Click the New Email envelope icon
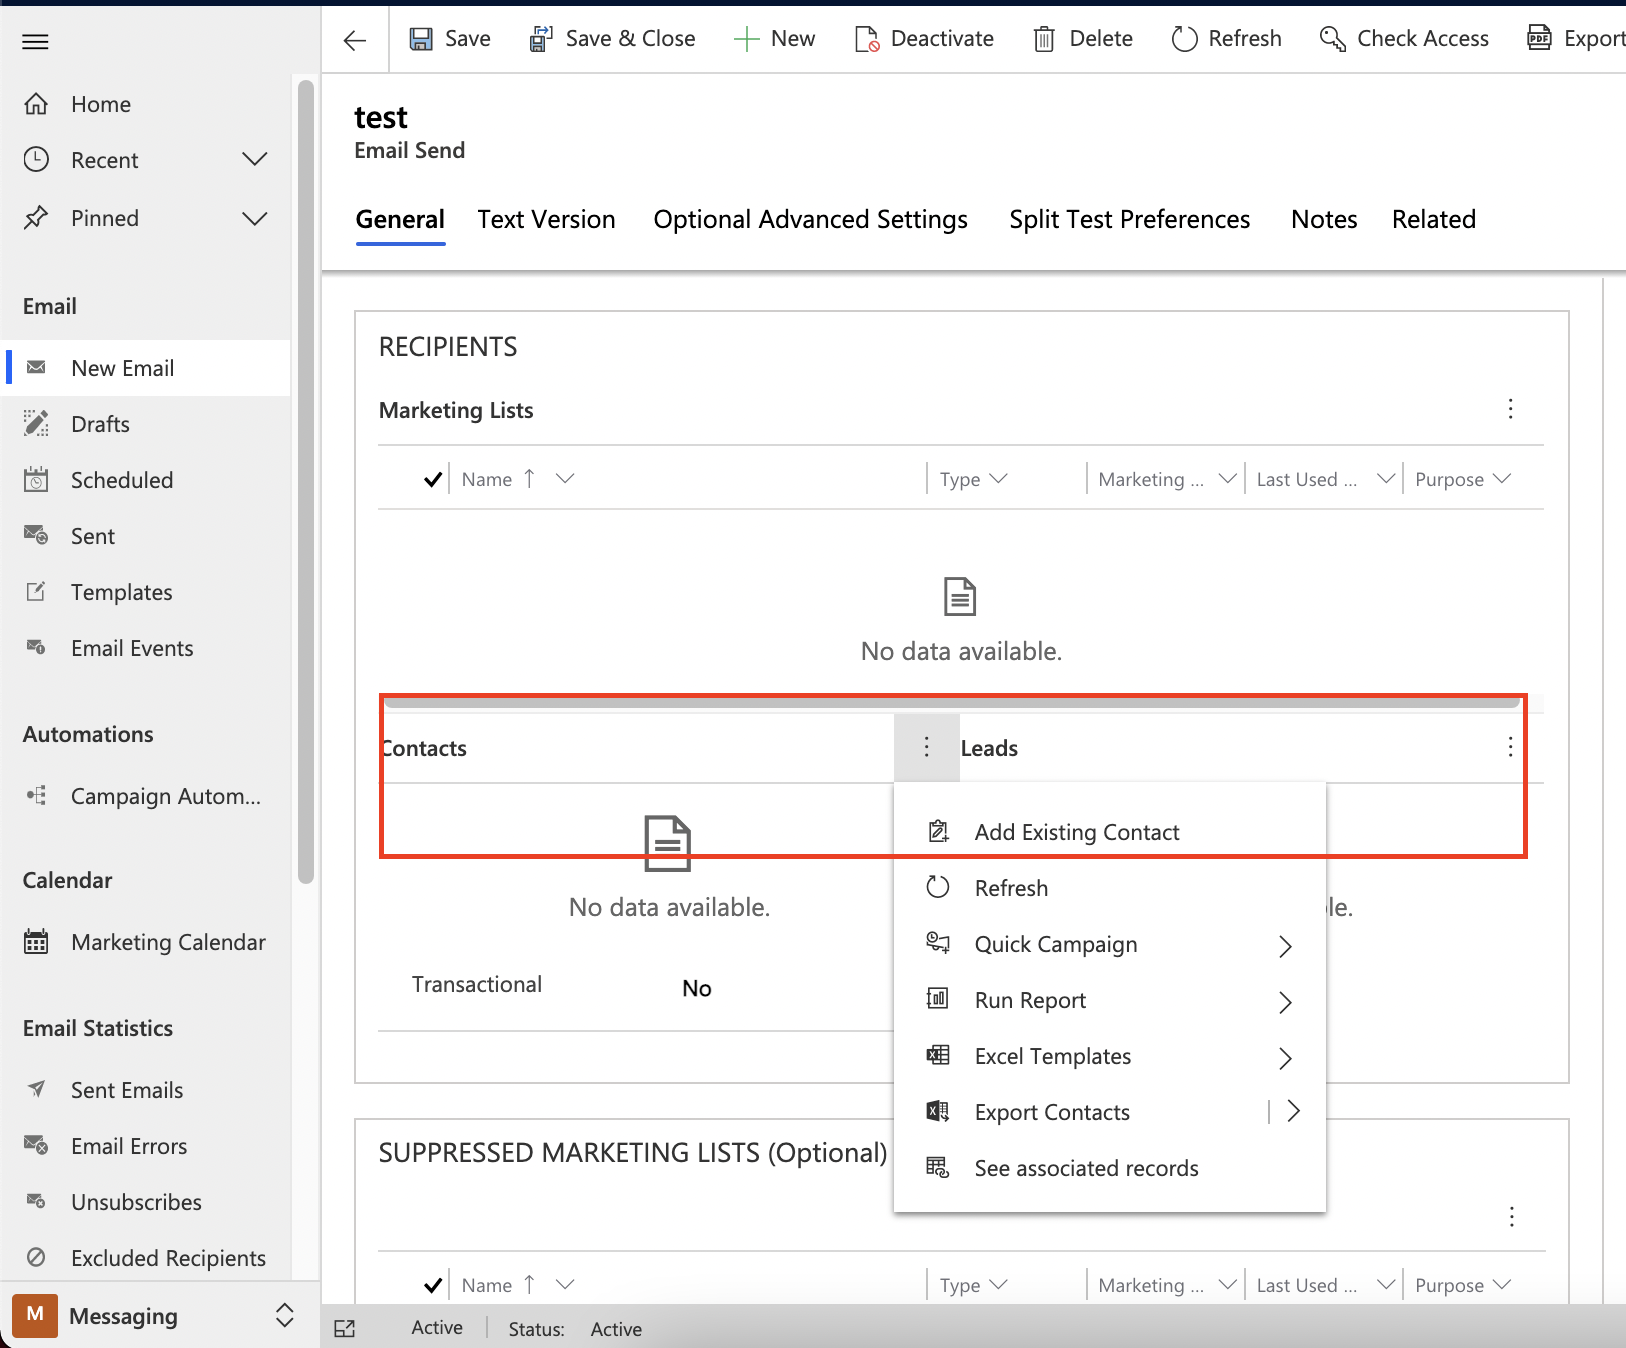This screenshot has width=1626, height=1348. [x=36, y=368]
